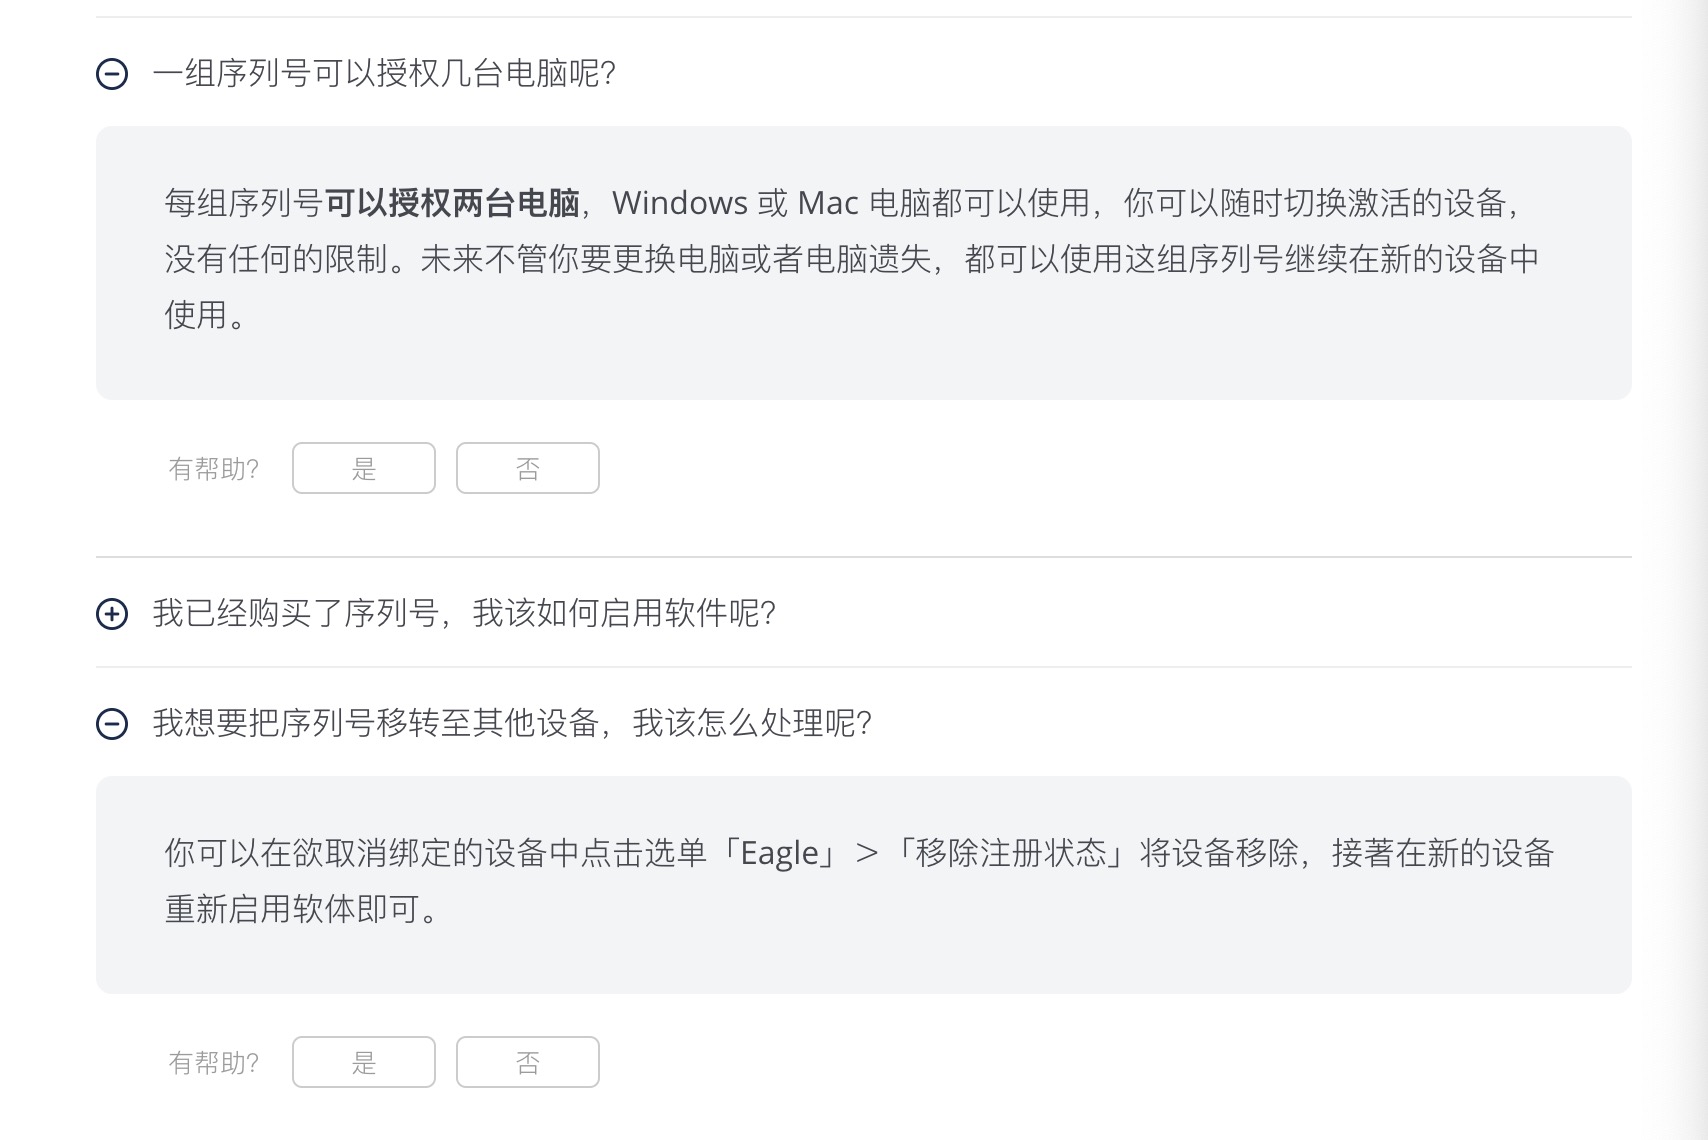Click 否 under the device transfer answer
The width and height of the screenshot is (1708, 1140).
point(528,1062)
